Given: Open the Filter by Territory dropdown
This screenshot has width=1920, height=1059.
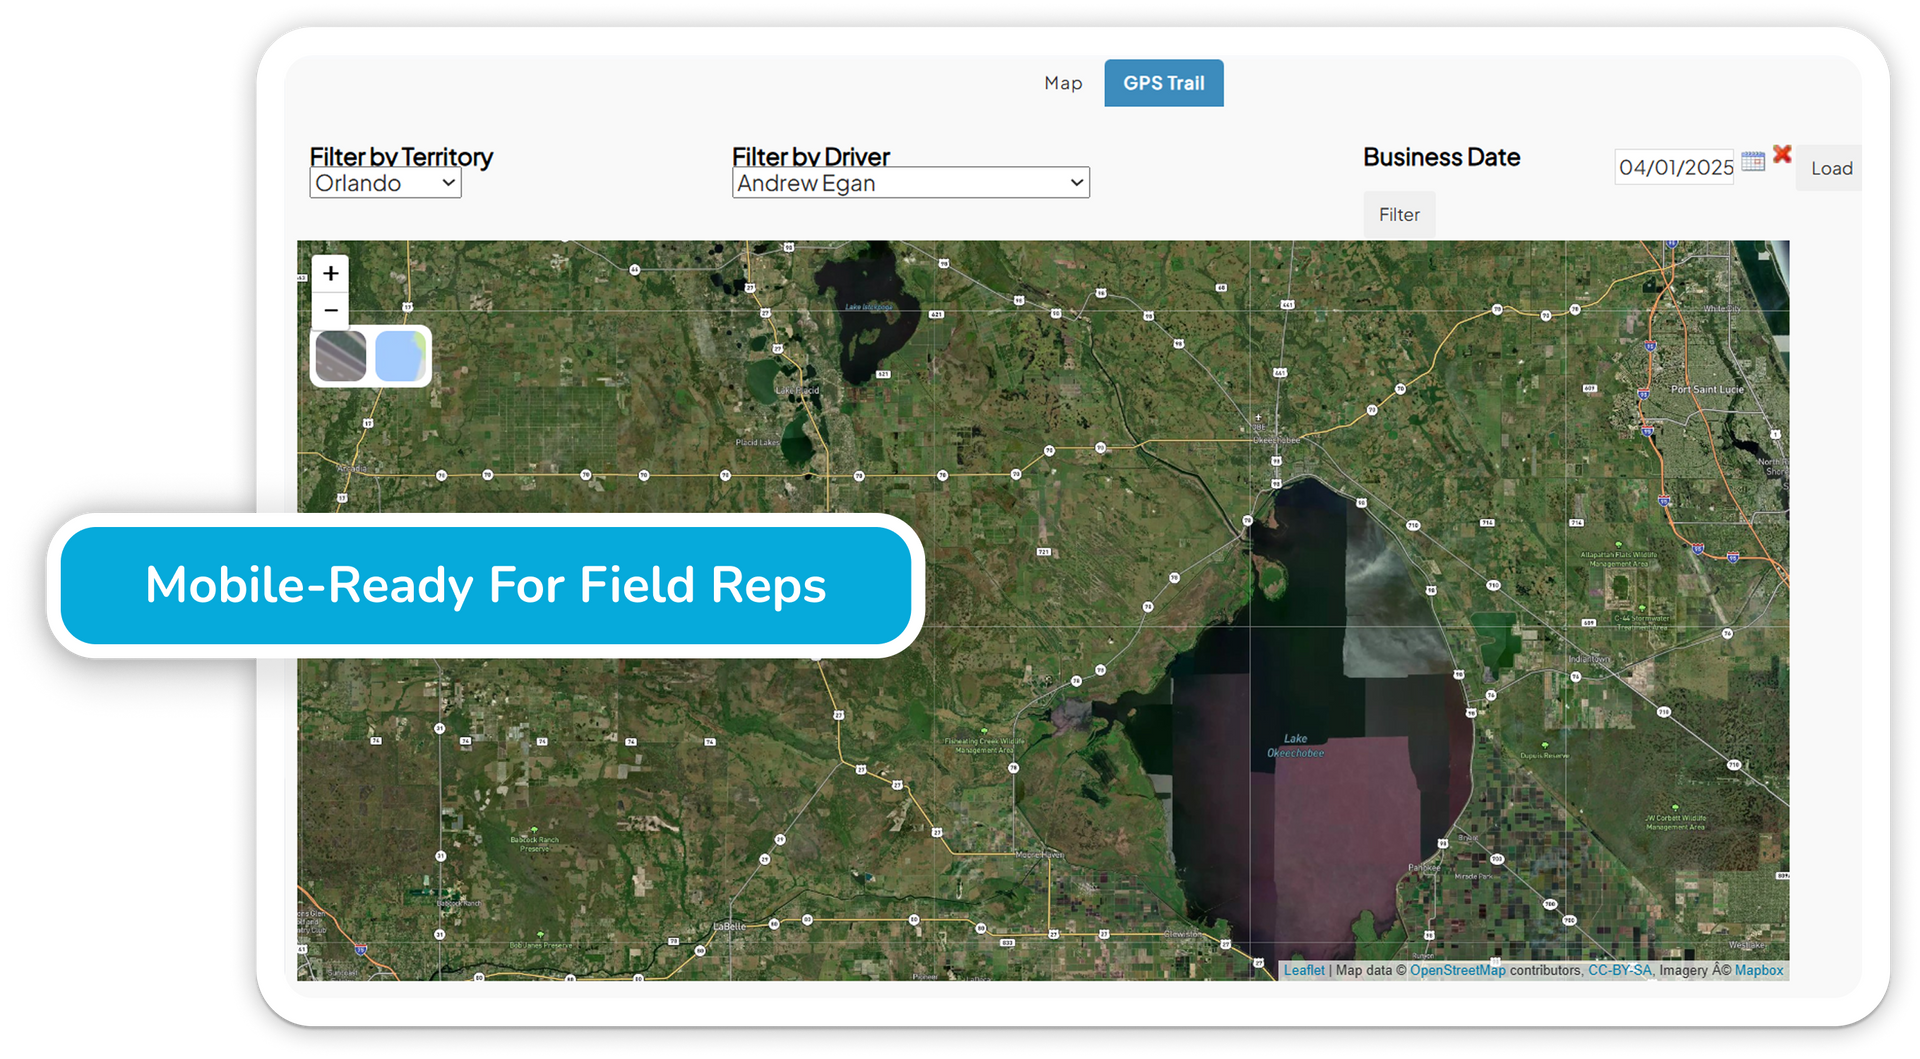Looking at the screenshot, I should 385,183.
